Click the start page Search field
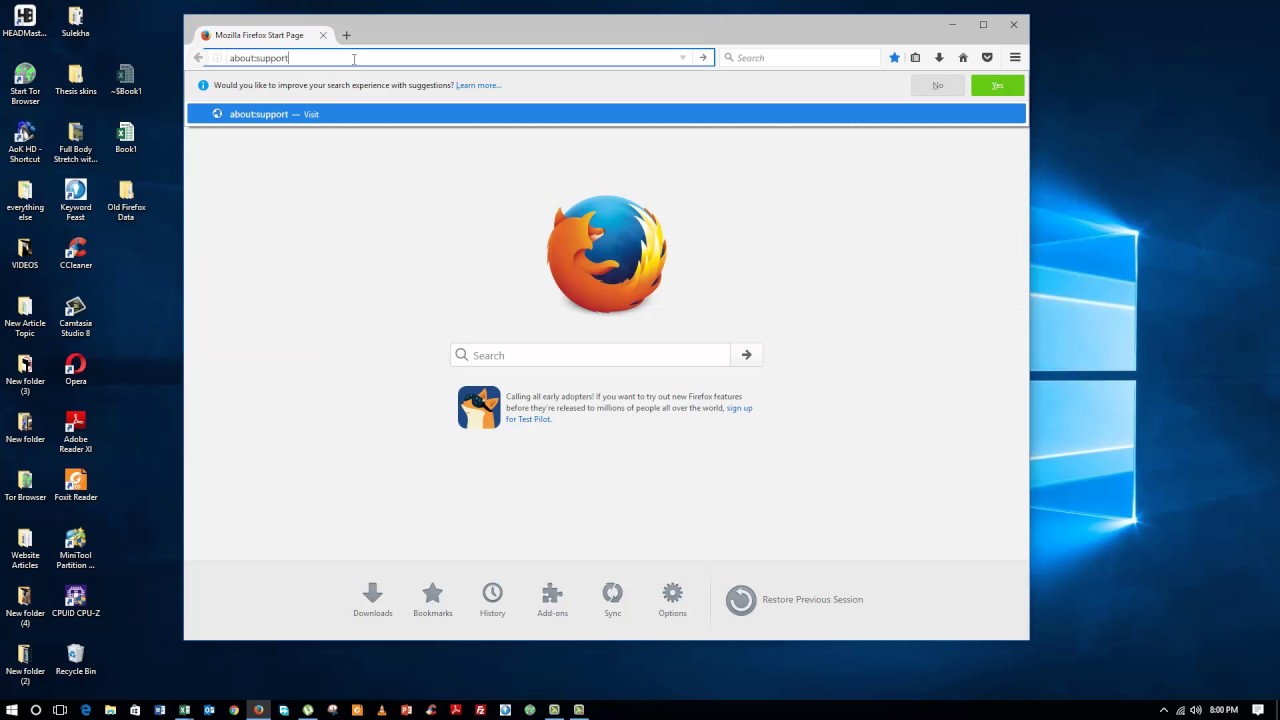 590,355
